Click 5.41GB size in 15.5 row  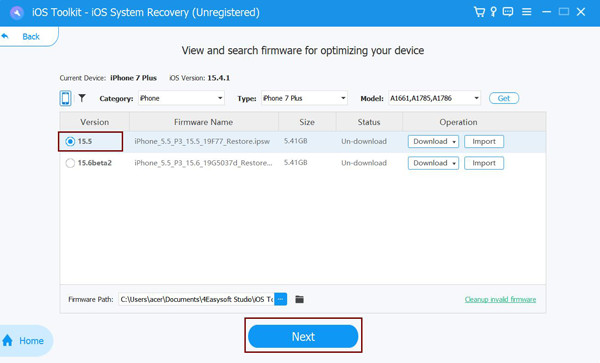295,141
